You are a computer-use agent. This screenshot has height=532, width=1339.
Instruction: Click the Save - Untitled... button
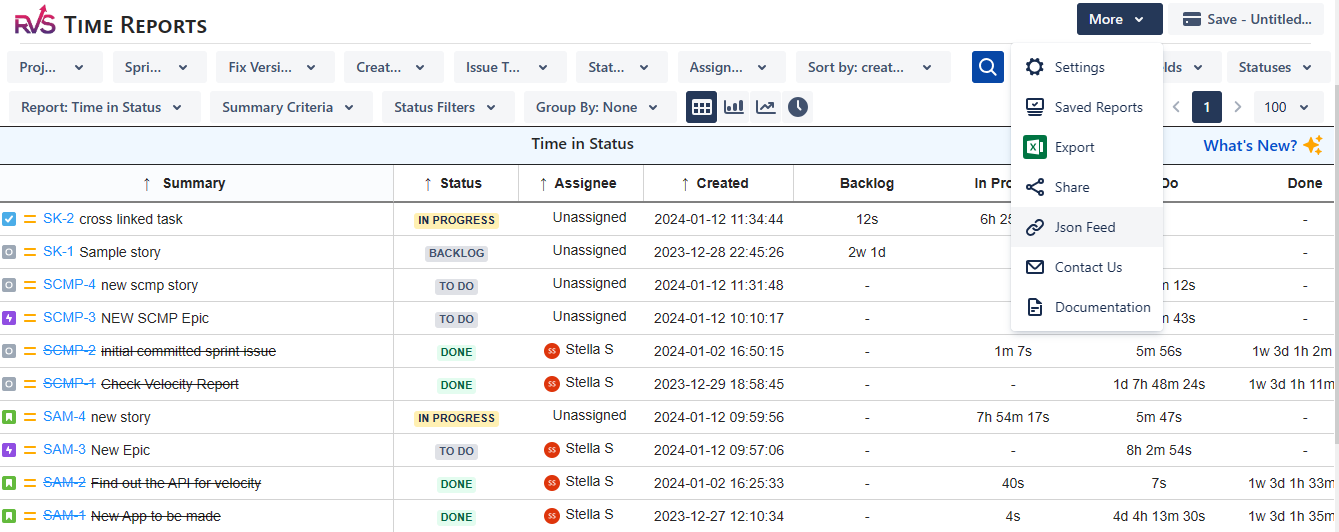pyautogui.click(x=1246, y=19)
